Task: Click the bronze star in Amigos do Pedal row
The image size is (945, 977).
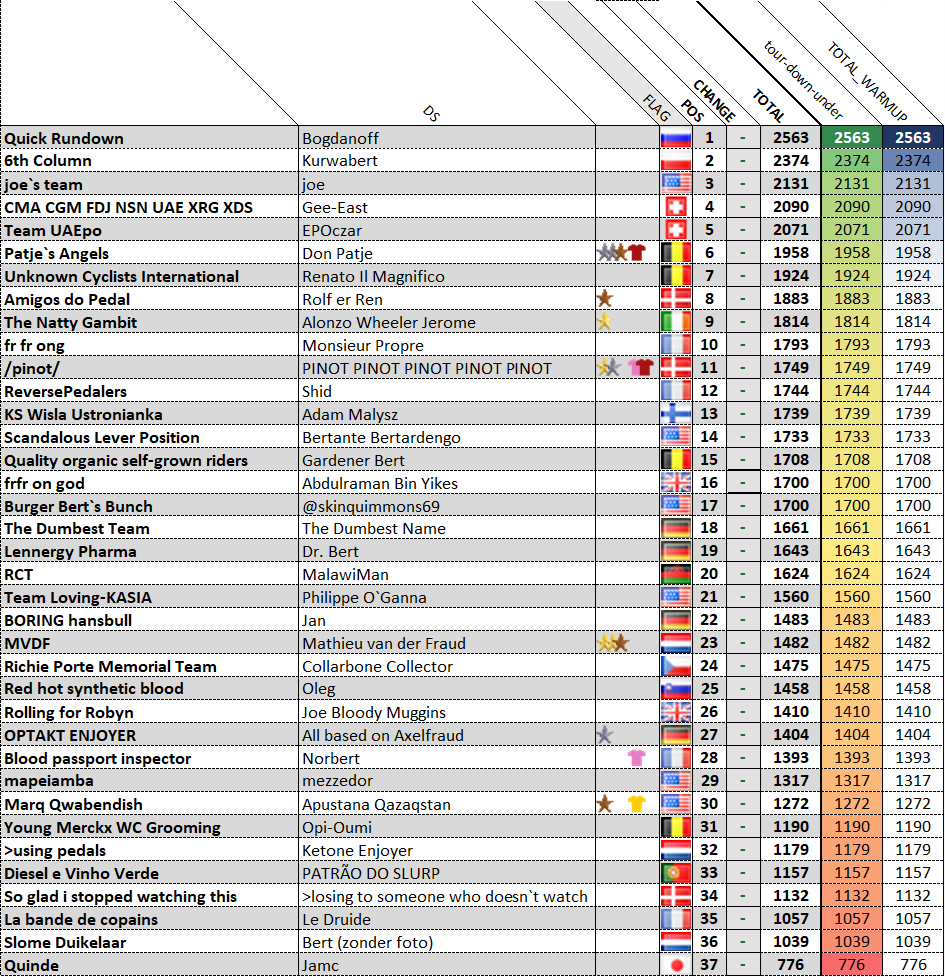Action: [604, 298]
